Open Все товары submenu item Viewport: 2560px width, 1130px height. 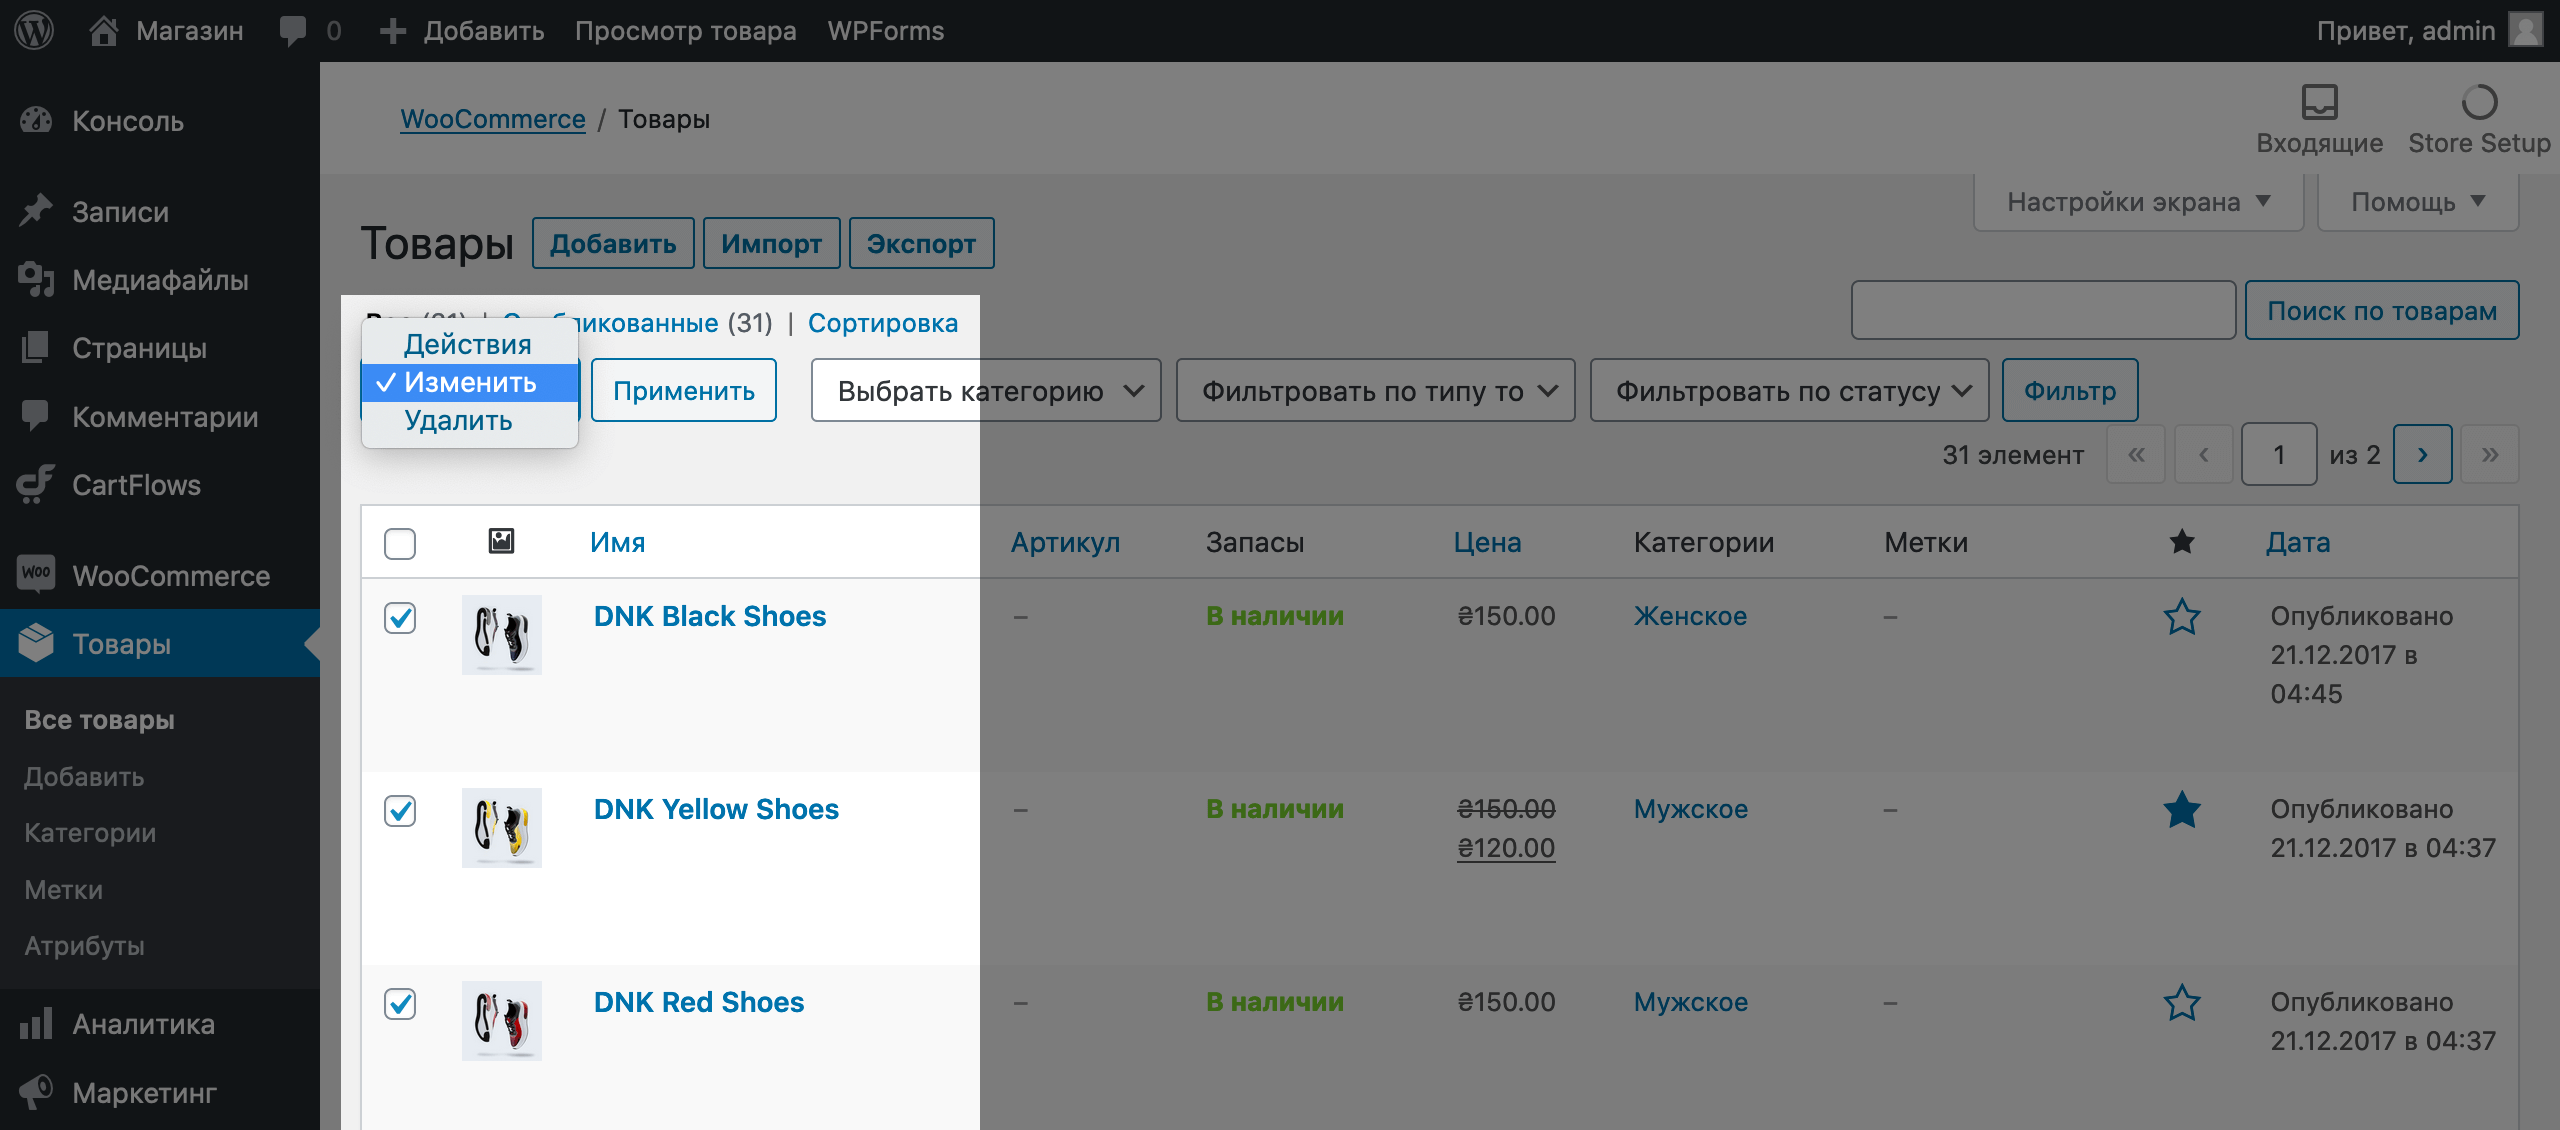pyautogui.click(x=100, y=720)
